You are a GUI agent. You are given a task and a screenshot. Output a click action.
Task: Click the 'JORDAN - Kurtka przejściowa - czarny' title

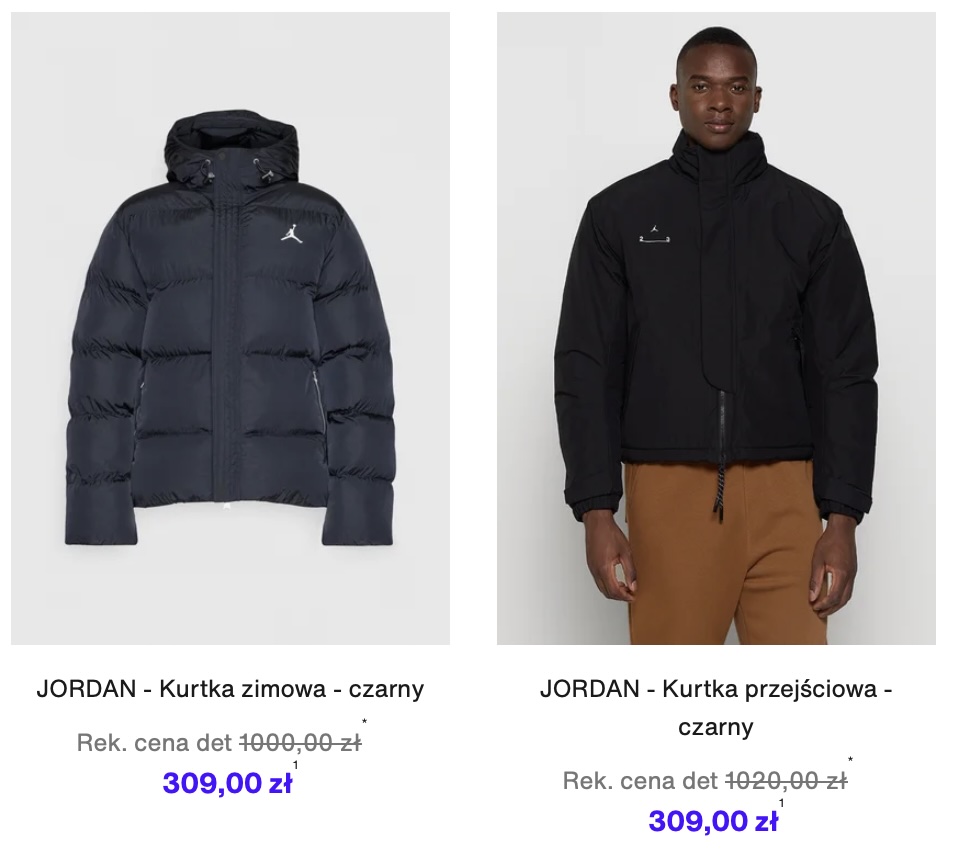tap(716, 708)
